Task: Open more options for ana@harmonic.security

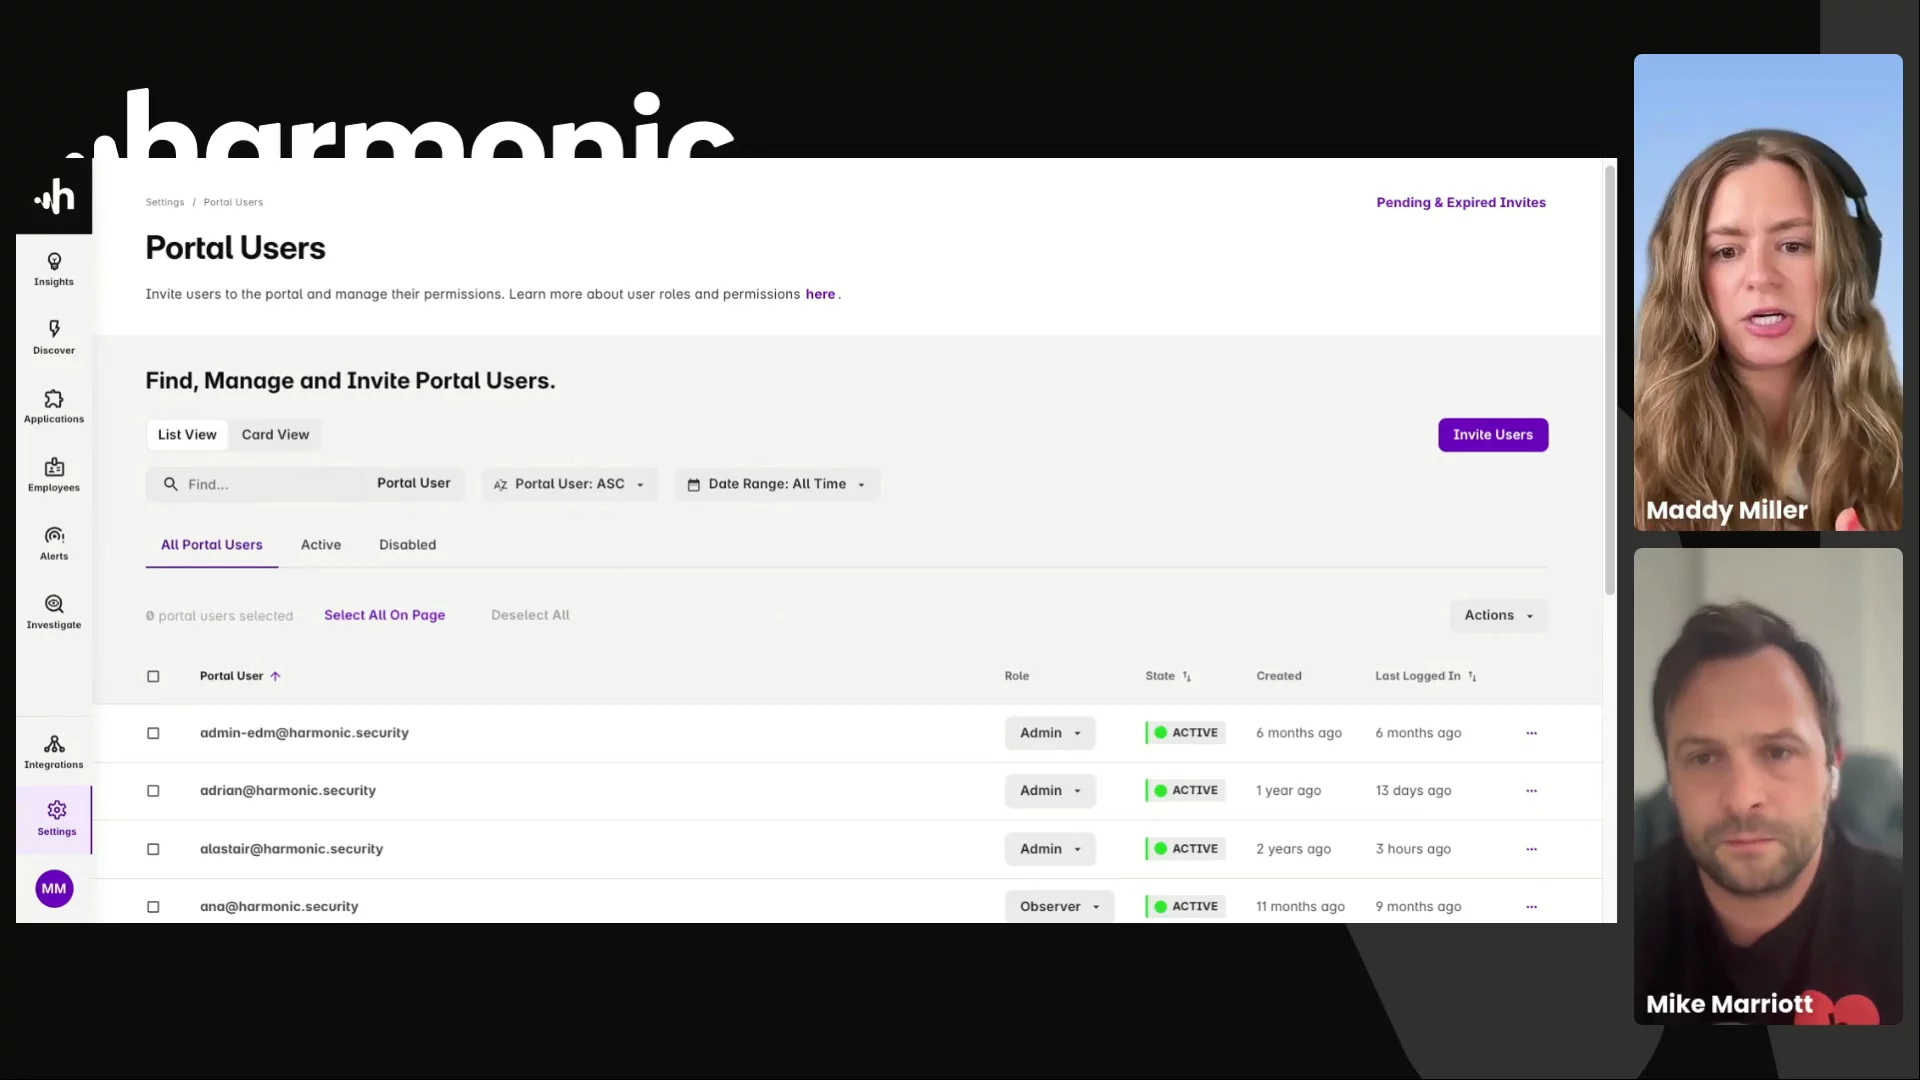Action: coord(1531,907)
